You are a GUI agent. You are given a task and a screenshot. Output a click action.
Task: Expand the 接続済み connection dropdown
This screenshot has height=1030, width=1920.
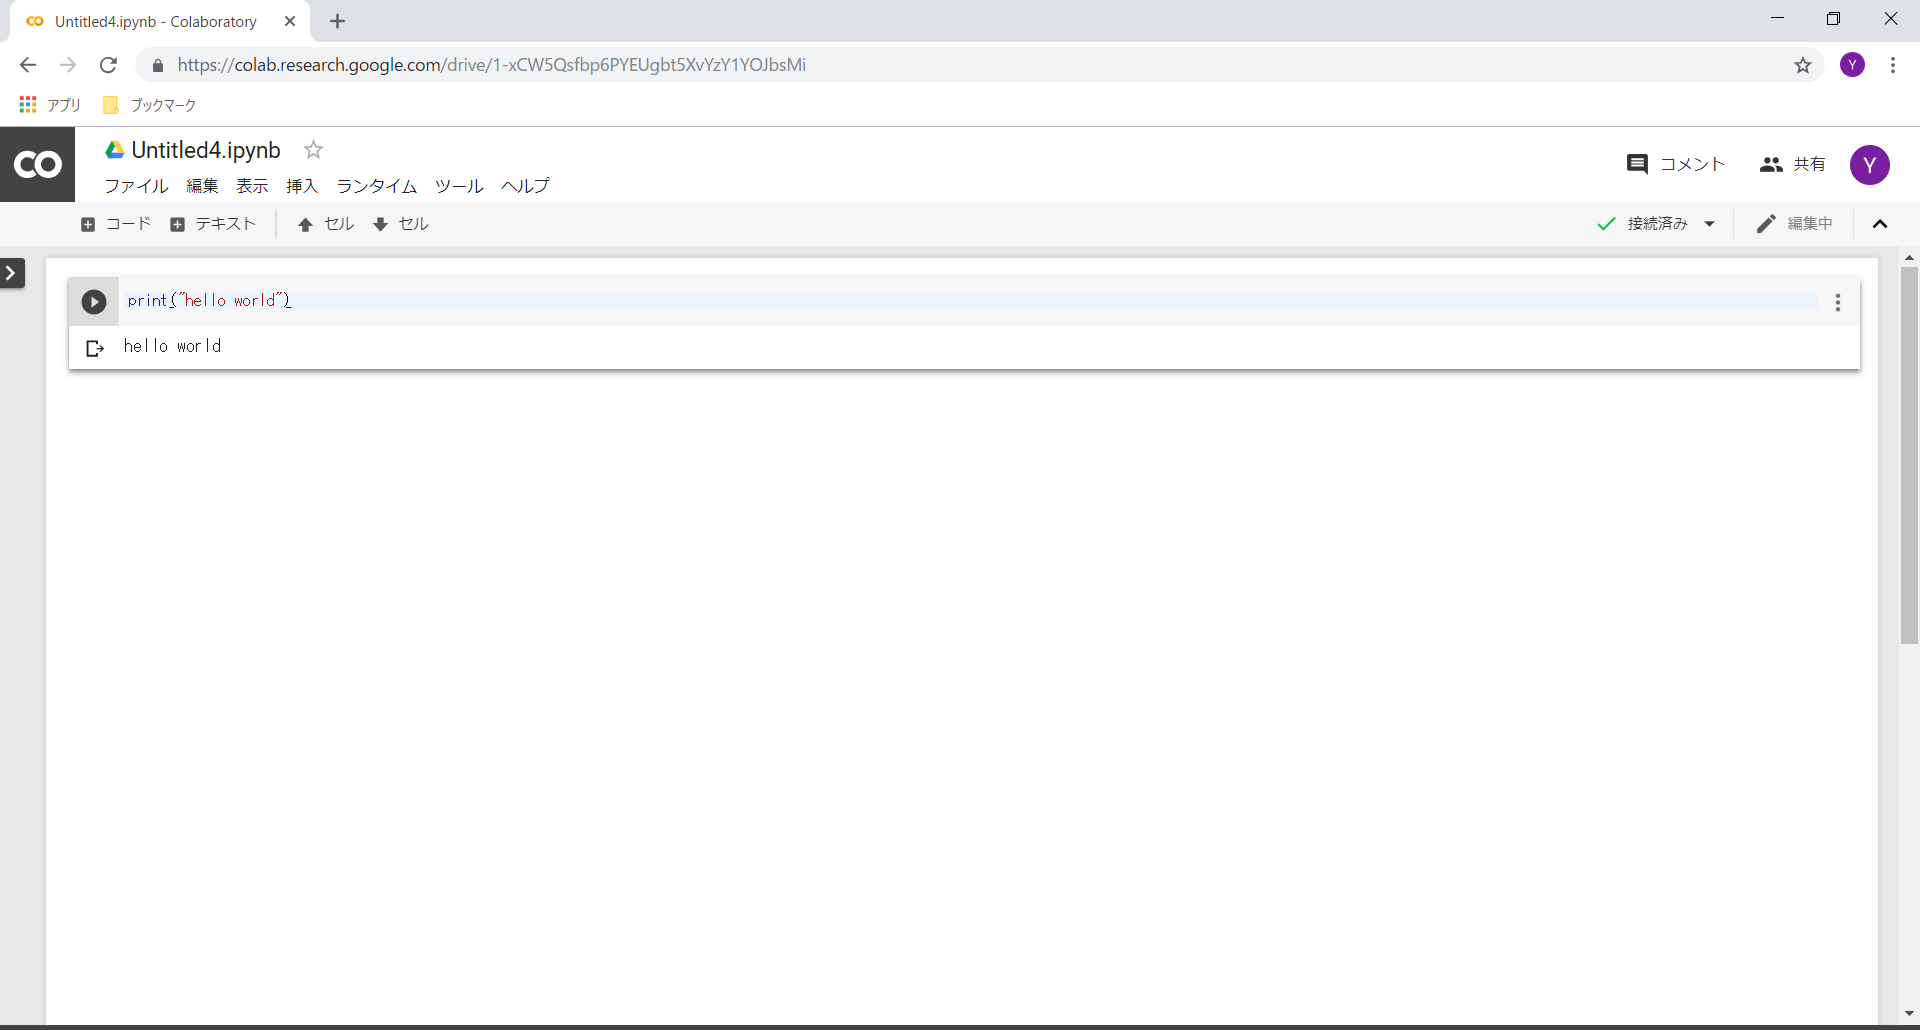click(x=1710, y=224)
